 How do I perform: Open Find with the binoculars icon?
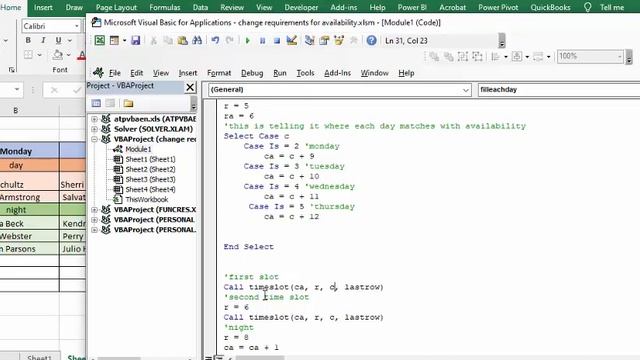pyautogui.click(x=197, y=40)
